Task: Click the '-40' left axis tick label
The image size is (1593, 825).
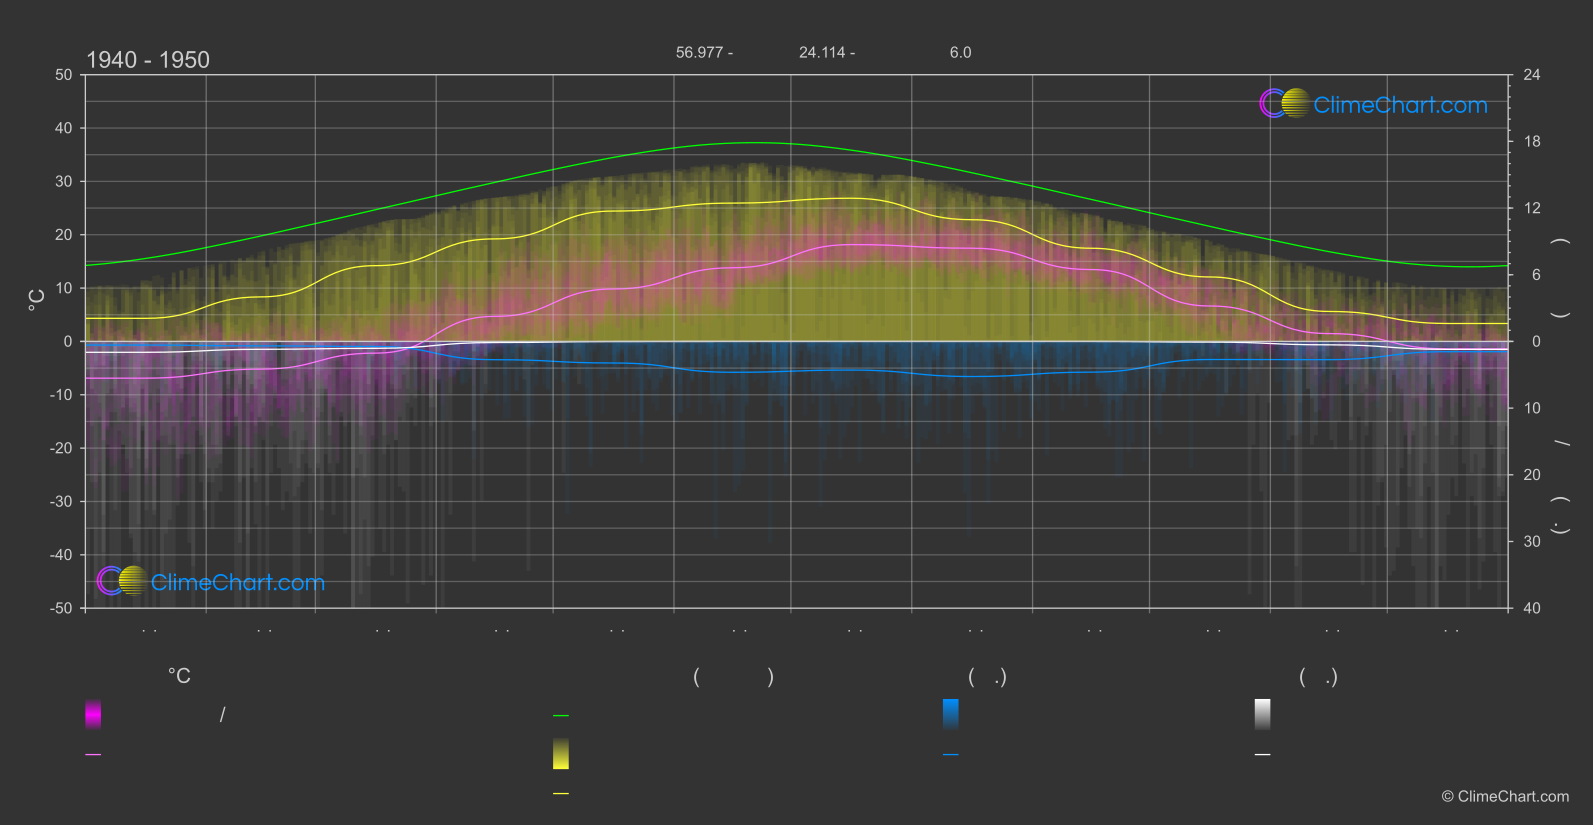Action: coord(61,555)
